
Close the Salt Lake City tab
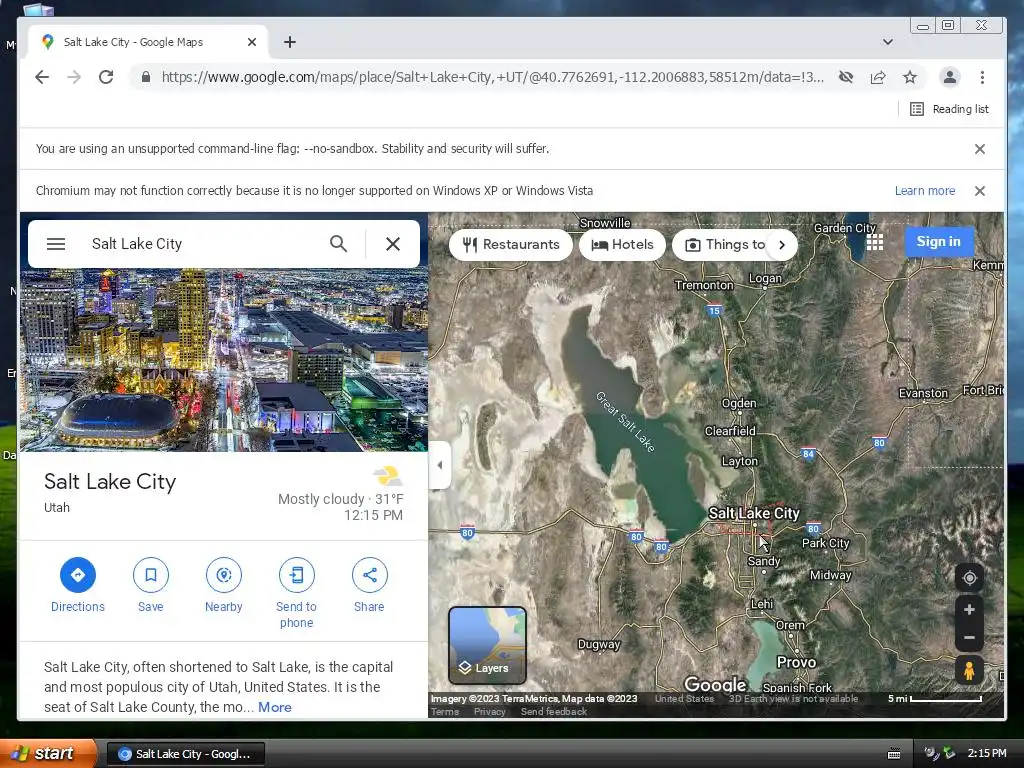pos(252,42)
